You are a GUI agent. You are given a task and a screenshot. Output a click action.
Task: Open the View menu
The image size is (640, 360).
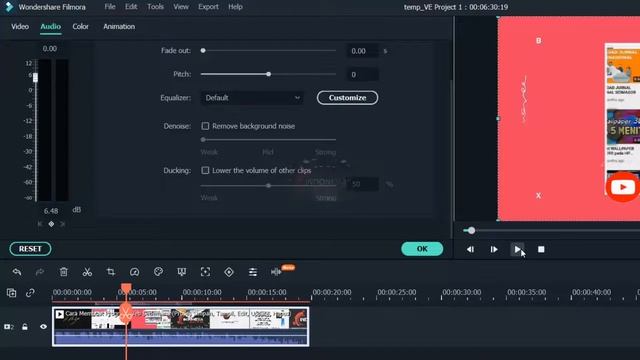pyautogui.click(x=181, y=7)
